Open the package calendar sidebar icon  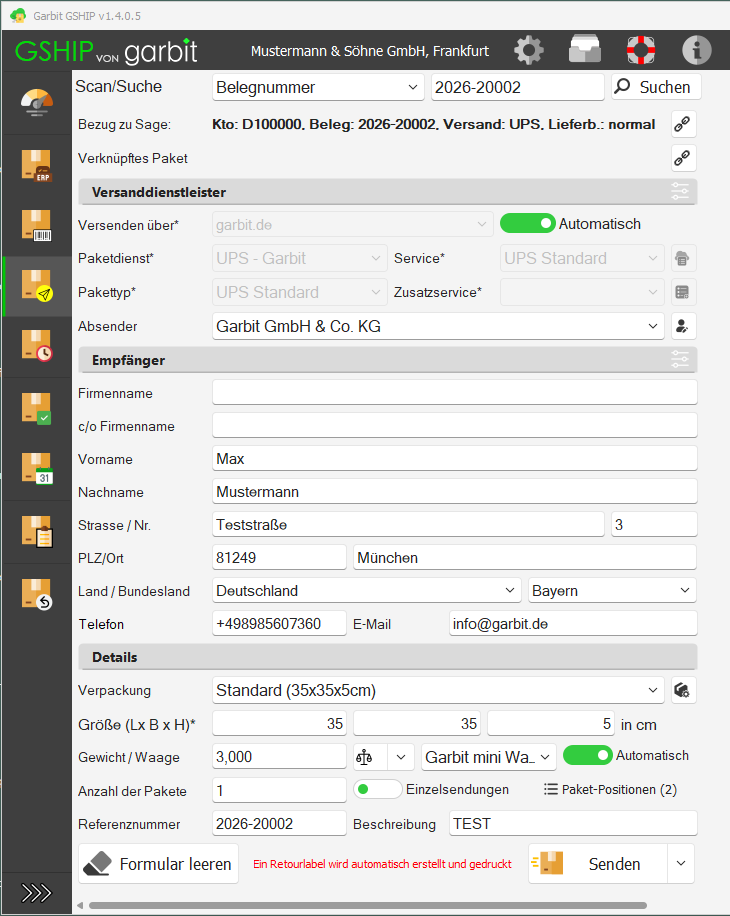tap(37, 469)
